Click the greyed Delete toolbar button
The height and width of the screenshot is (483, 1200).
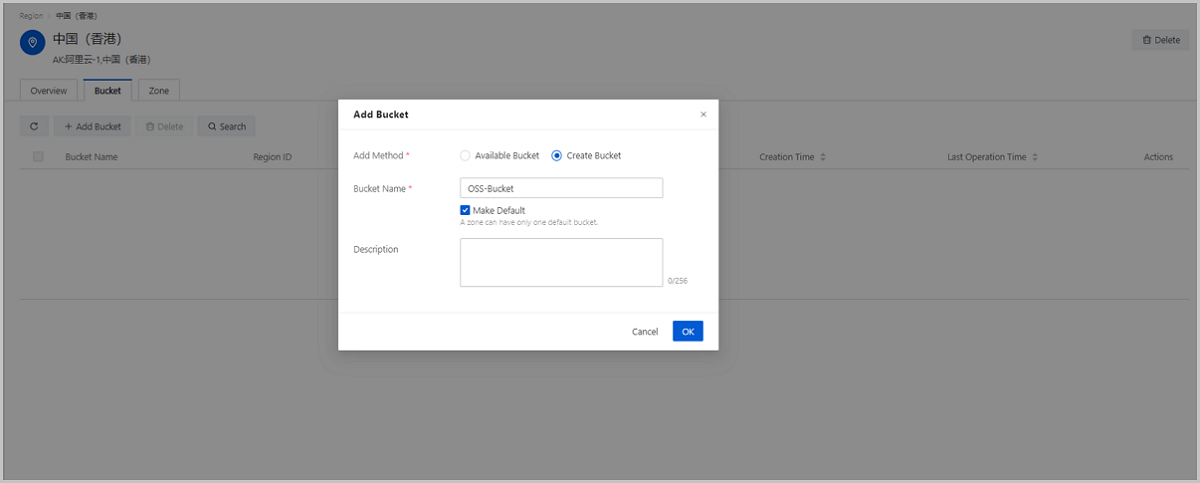[x=164, y=127]
